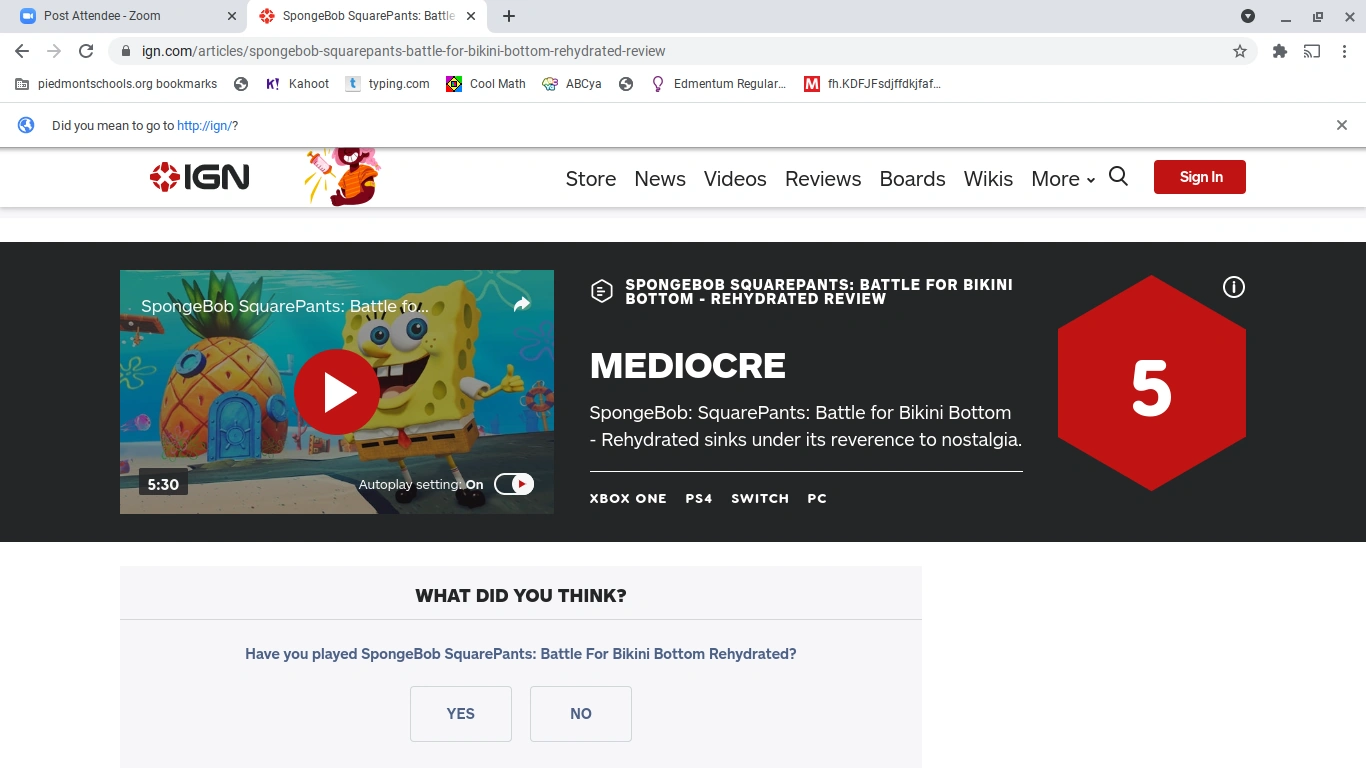This screenshot has height=768, width=1366.
Task: Click the share icon on the video player
Action: (x=523, y=304)
